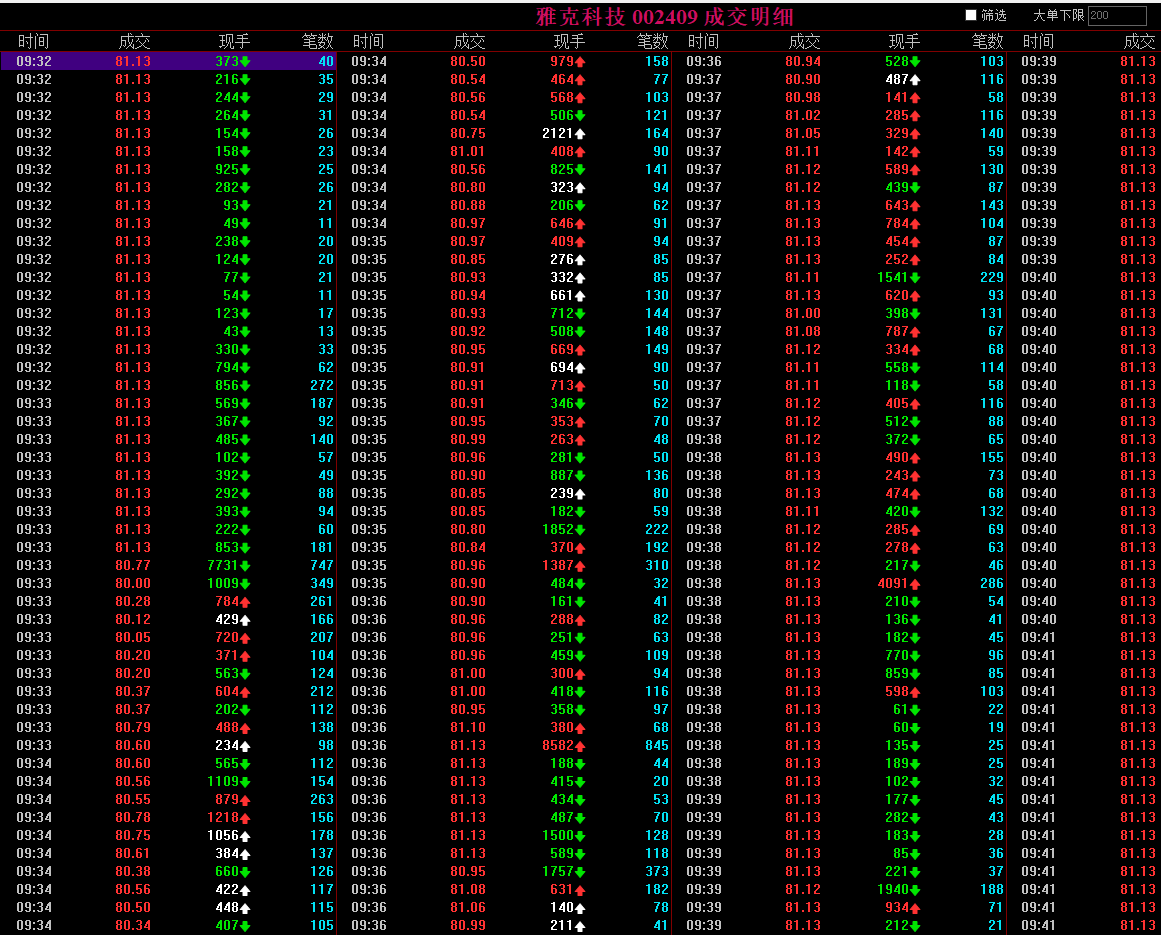Click the trade count cell 747
The height and width of the screenshot is (935, 1161).
tap(321, 565)
